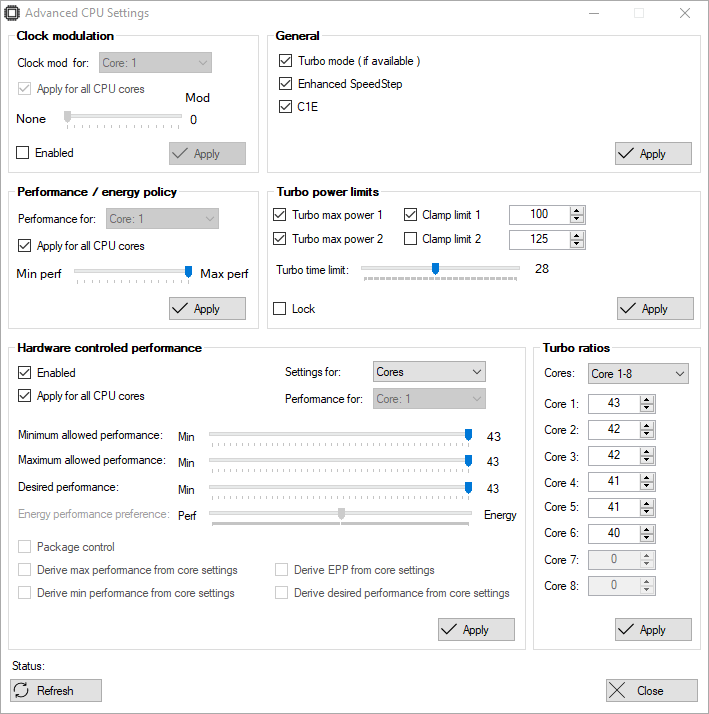Increase Core 3 turbo ratio with up arrow

(647, 451)
